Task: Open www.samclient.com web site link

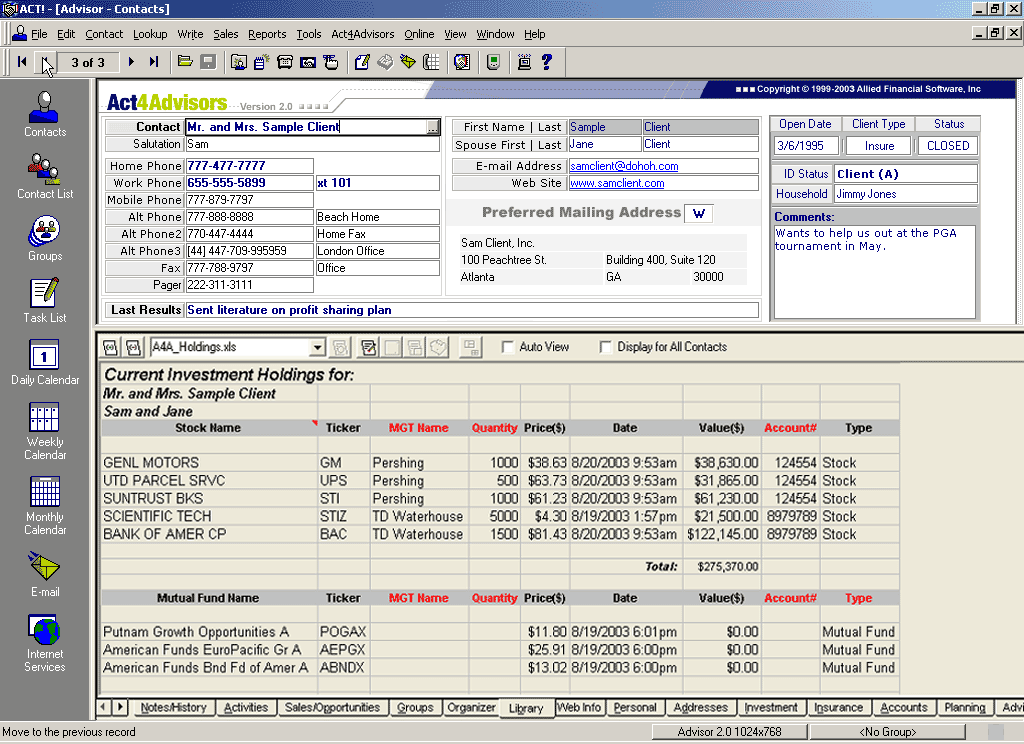Action: (616, 183)
